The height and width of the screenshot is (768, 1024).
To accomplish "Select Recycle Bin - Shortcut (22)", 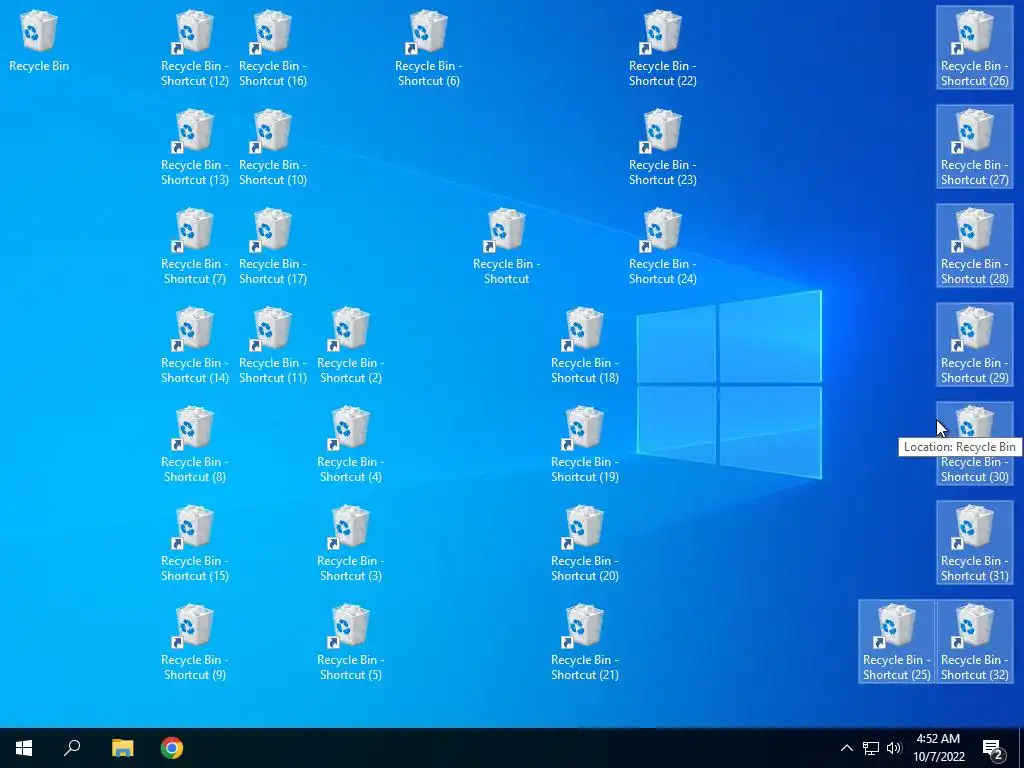I will coord(662,48).
